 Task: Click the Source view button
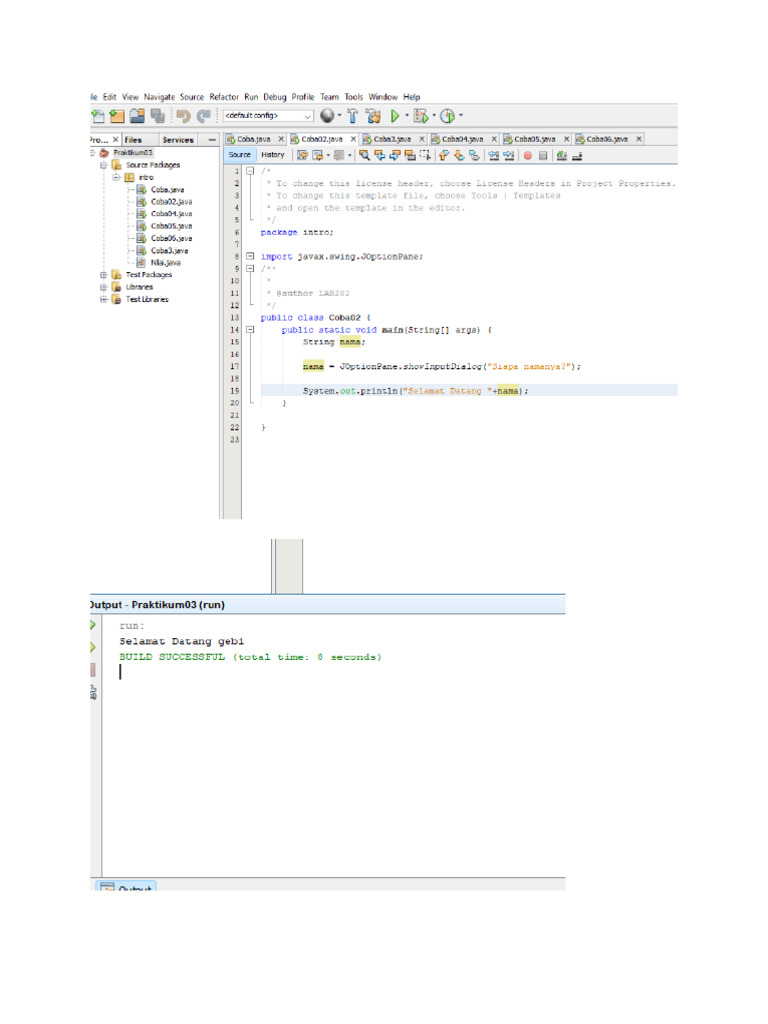click(240, 155)
